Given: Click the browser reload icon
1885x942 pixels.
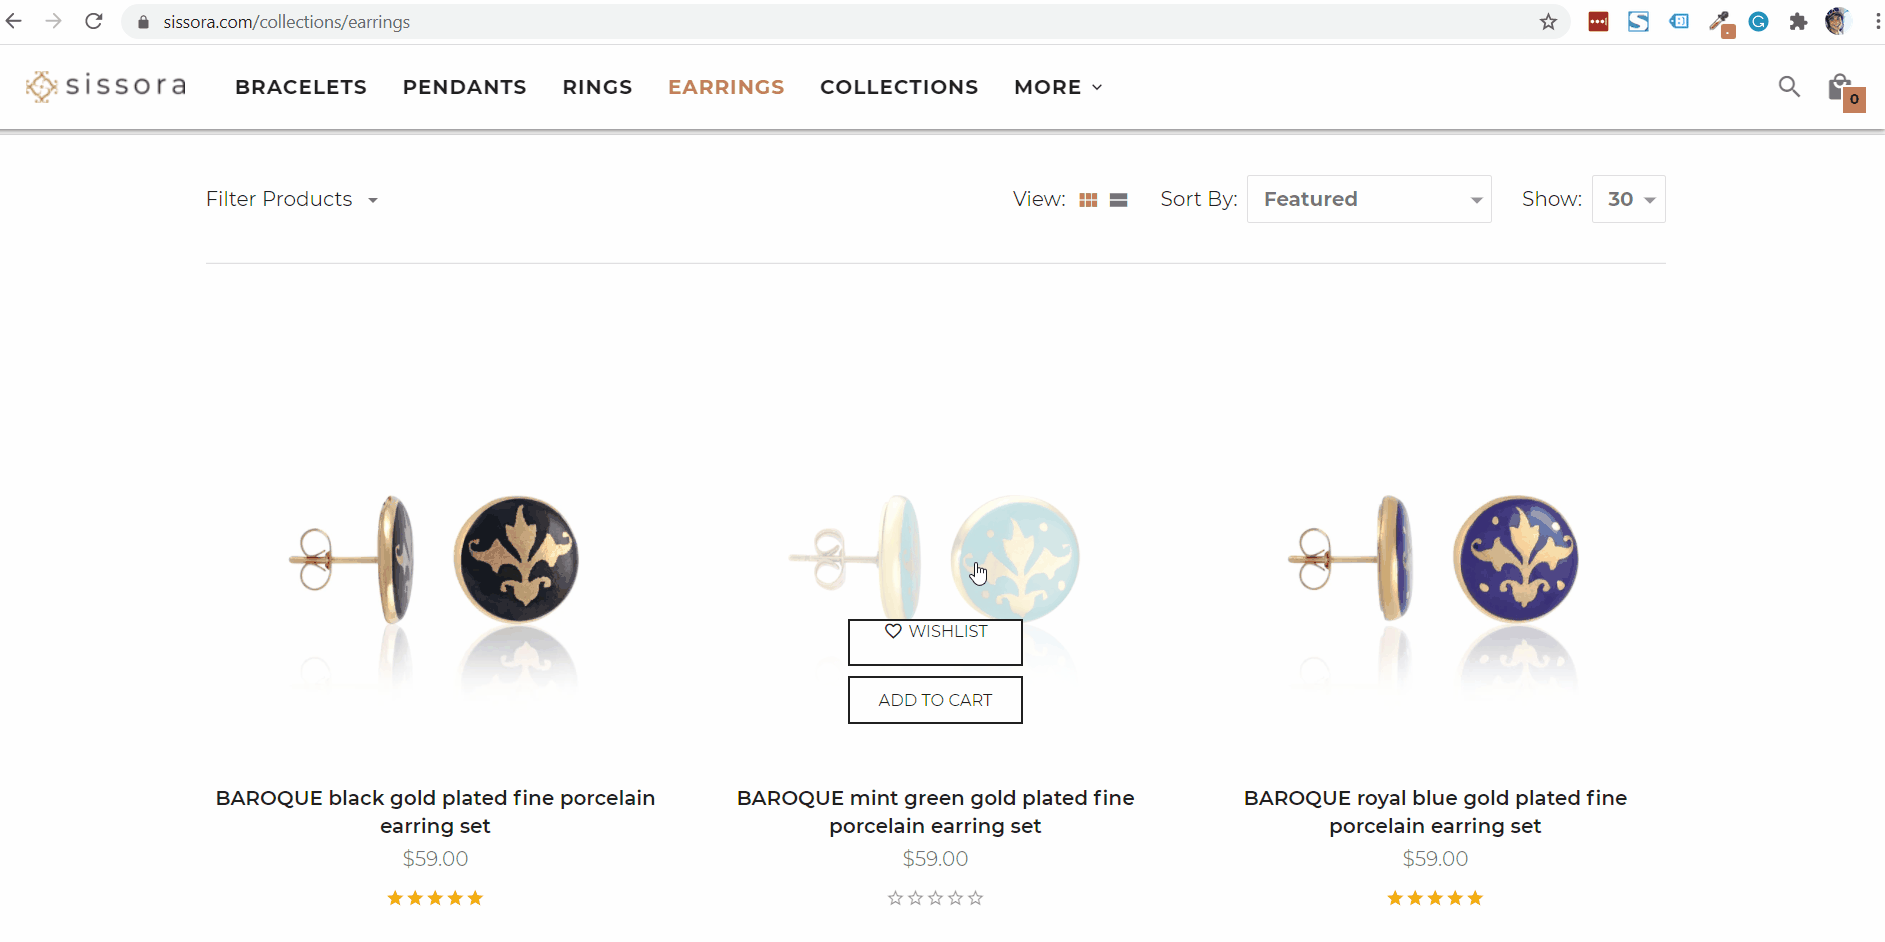Looking at the screenshot, I should click(x=93, y=21).
